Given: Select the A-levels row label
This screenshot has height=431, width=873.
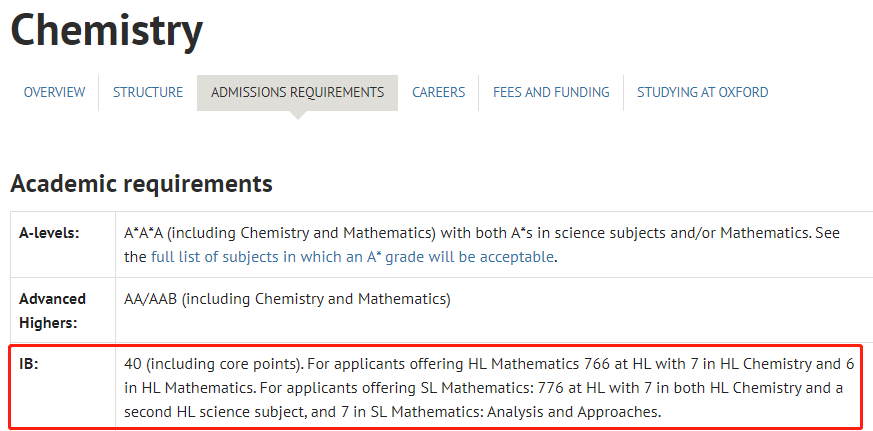Looking at the screenshot, I should point(50,233).
